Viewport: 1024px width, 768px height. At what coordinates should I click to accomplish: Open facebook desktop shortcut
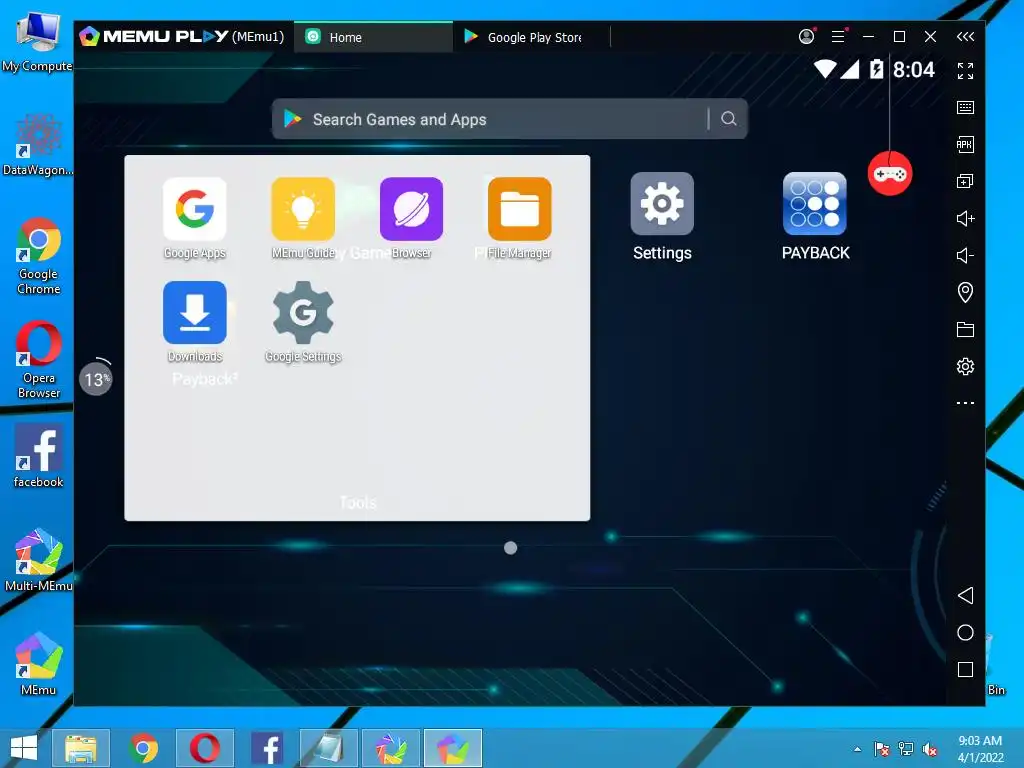point(39,456)
